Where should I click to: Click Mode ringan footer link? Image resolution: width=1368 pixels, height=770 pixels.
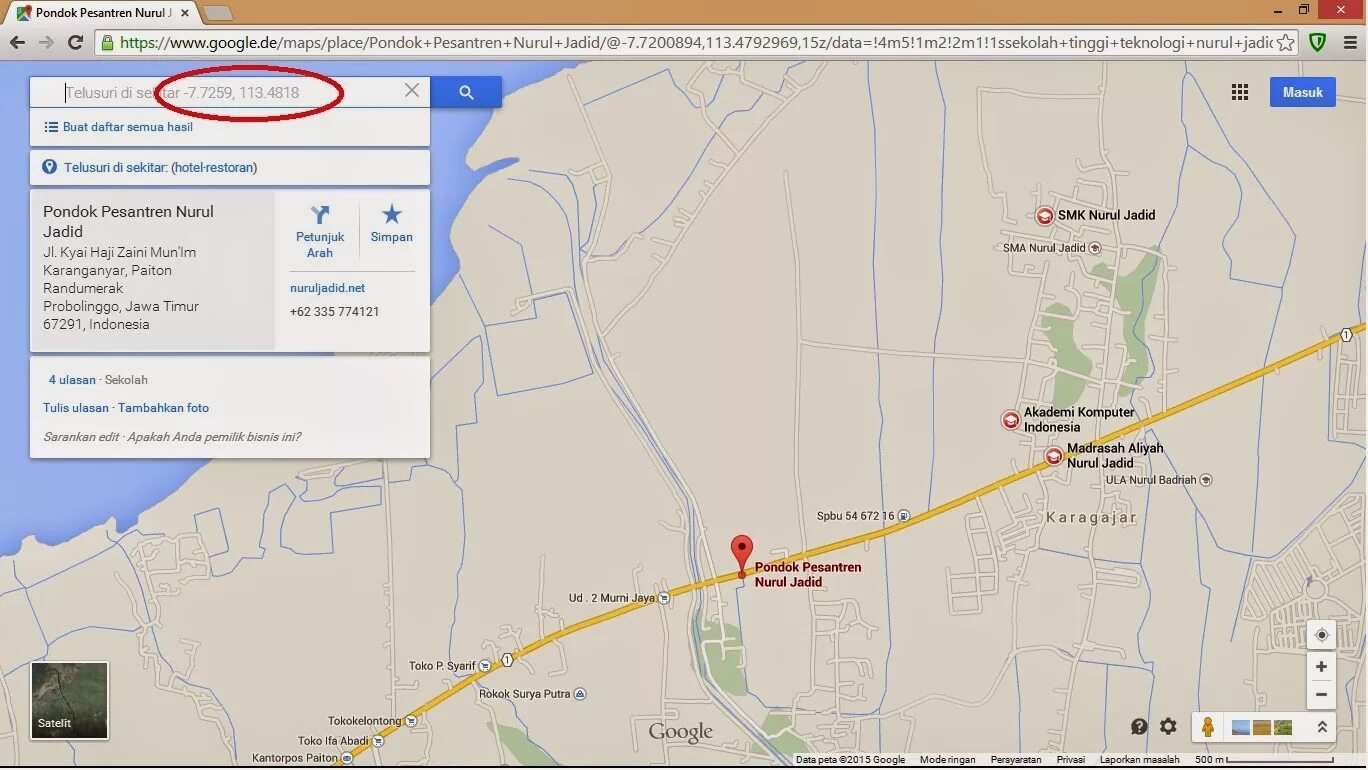[x=947, y=760]
